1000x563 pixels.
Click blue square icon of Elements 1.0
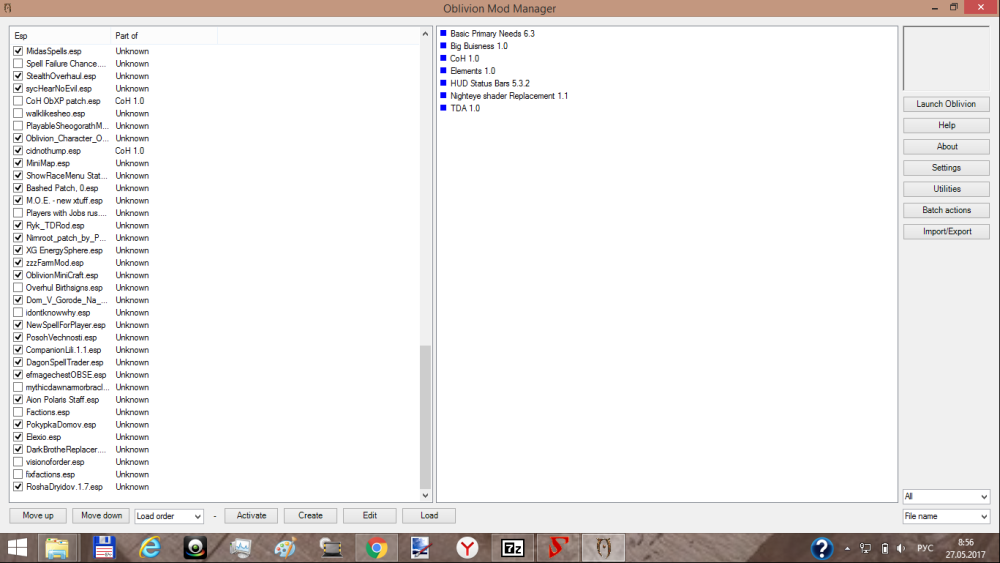coord(443,71)
